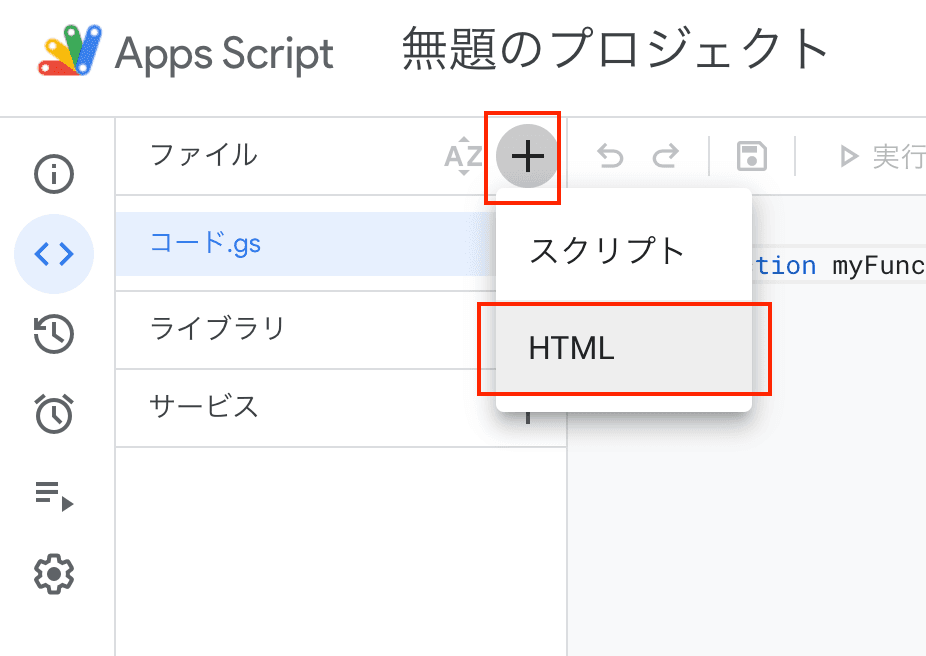Select the Editor icon in sidebar
926x656 pixels.
[54, 254]
